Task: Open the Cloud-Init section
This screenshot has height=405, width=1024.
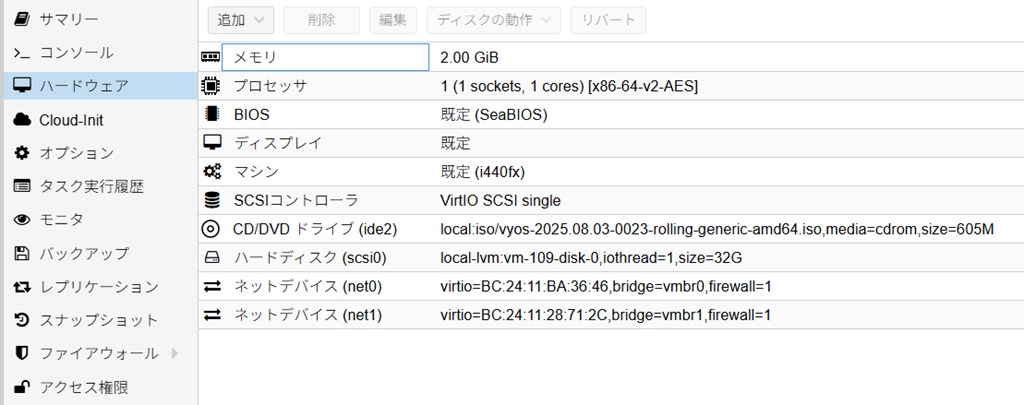Action: coord(70,120)
